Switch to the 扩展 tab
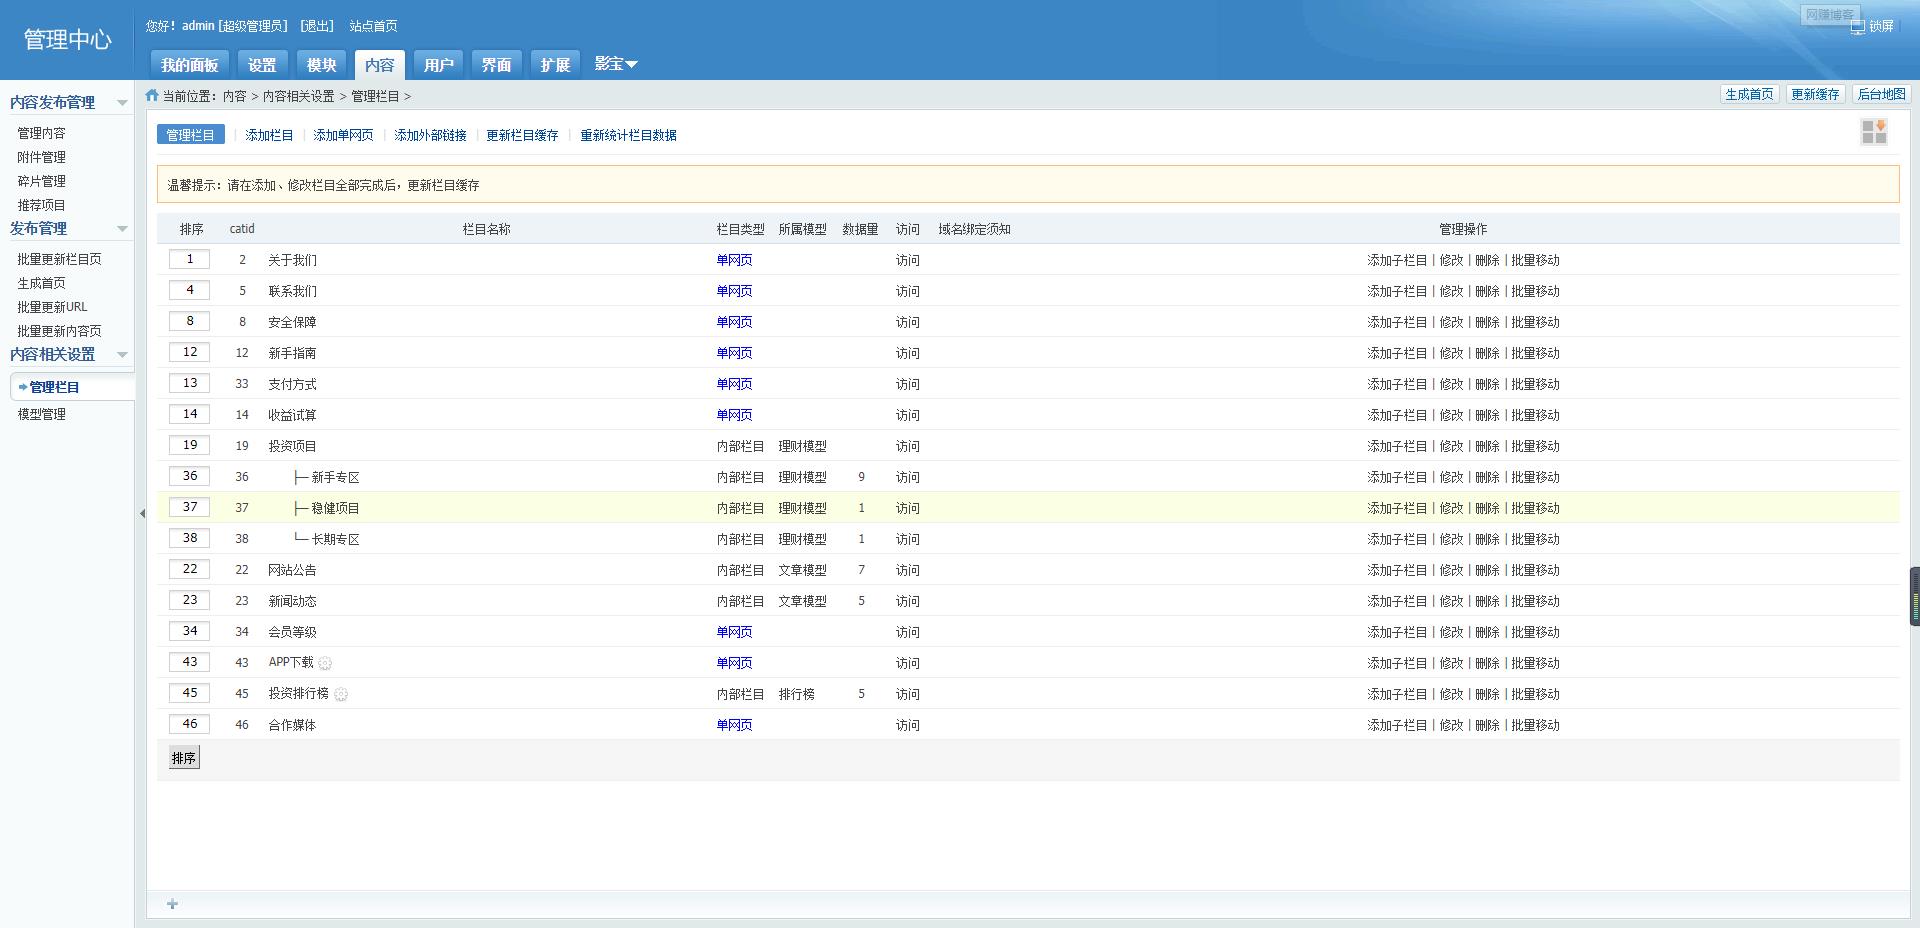The height and width of the screenshot is (928, 1920). 555,65
